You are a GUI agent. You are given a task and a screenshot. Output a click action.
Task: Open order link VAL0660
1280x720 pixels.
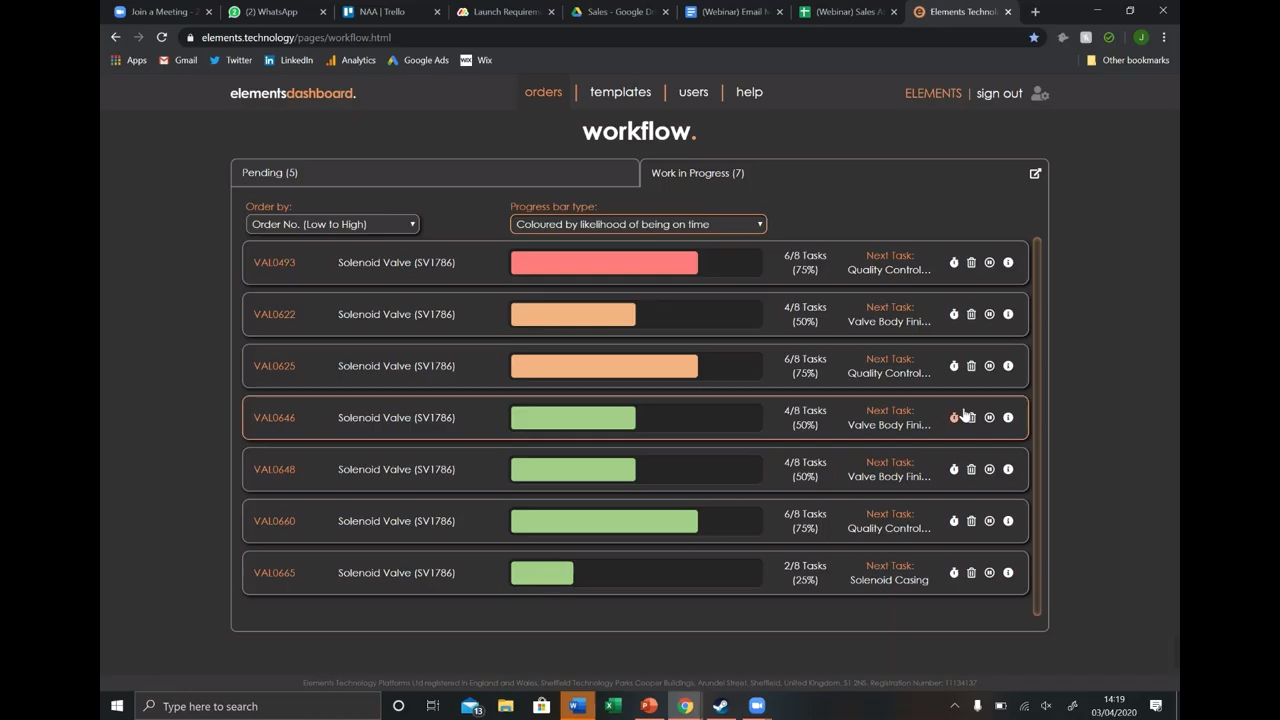[x=274, y=521]
